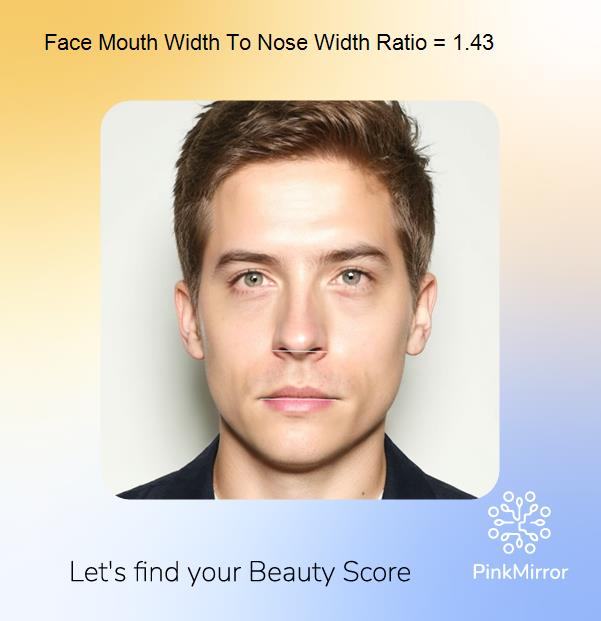Screen dimensions: 601x621
Task: Click the forehead area of the portrait
Action: 301,210
